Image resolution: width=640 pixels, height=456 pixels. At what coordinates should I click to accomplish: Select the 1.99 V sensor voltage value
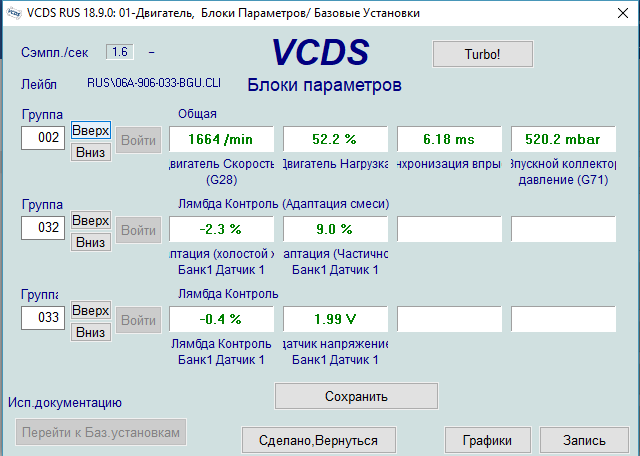tap(335, 319)
